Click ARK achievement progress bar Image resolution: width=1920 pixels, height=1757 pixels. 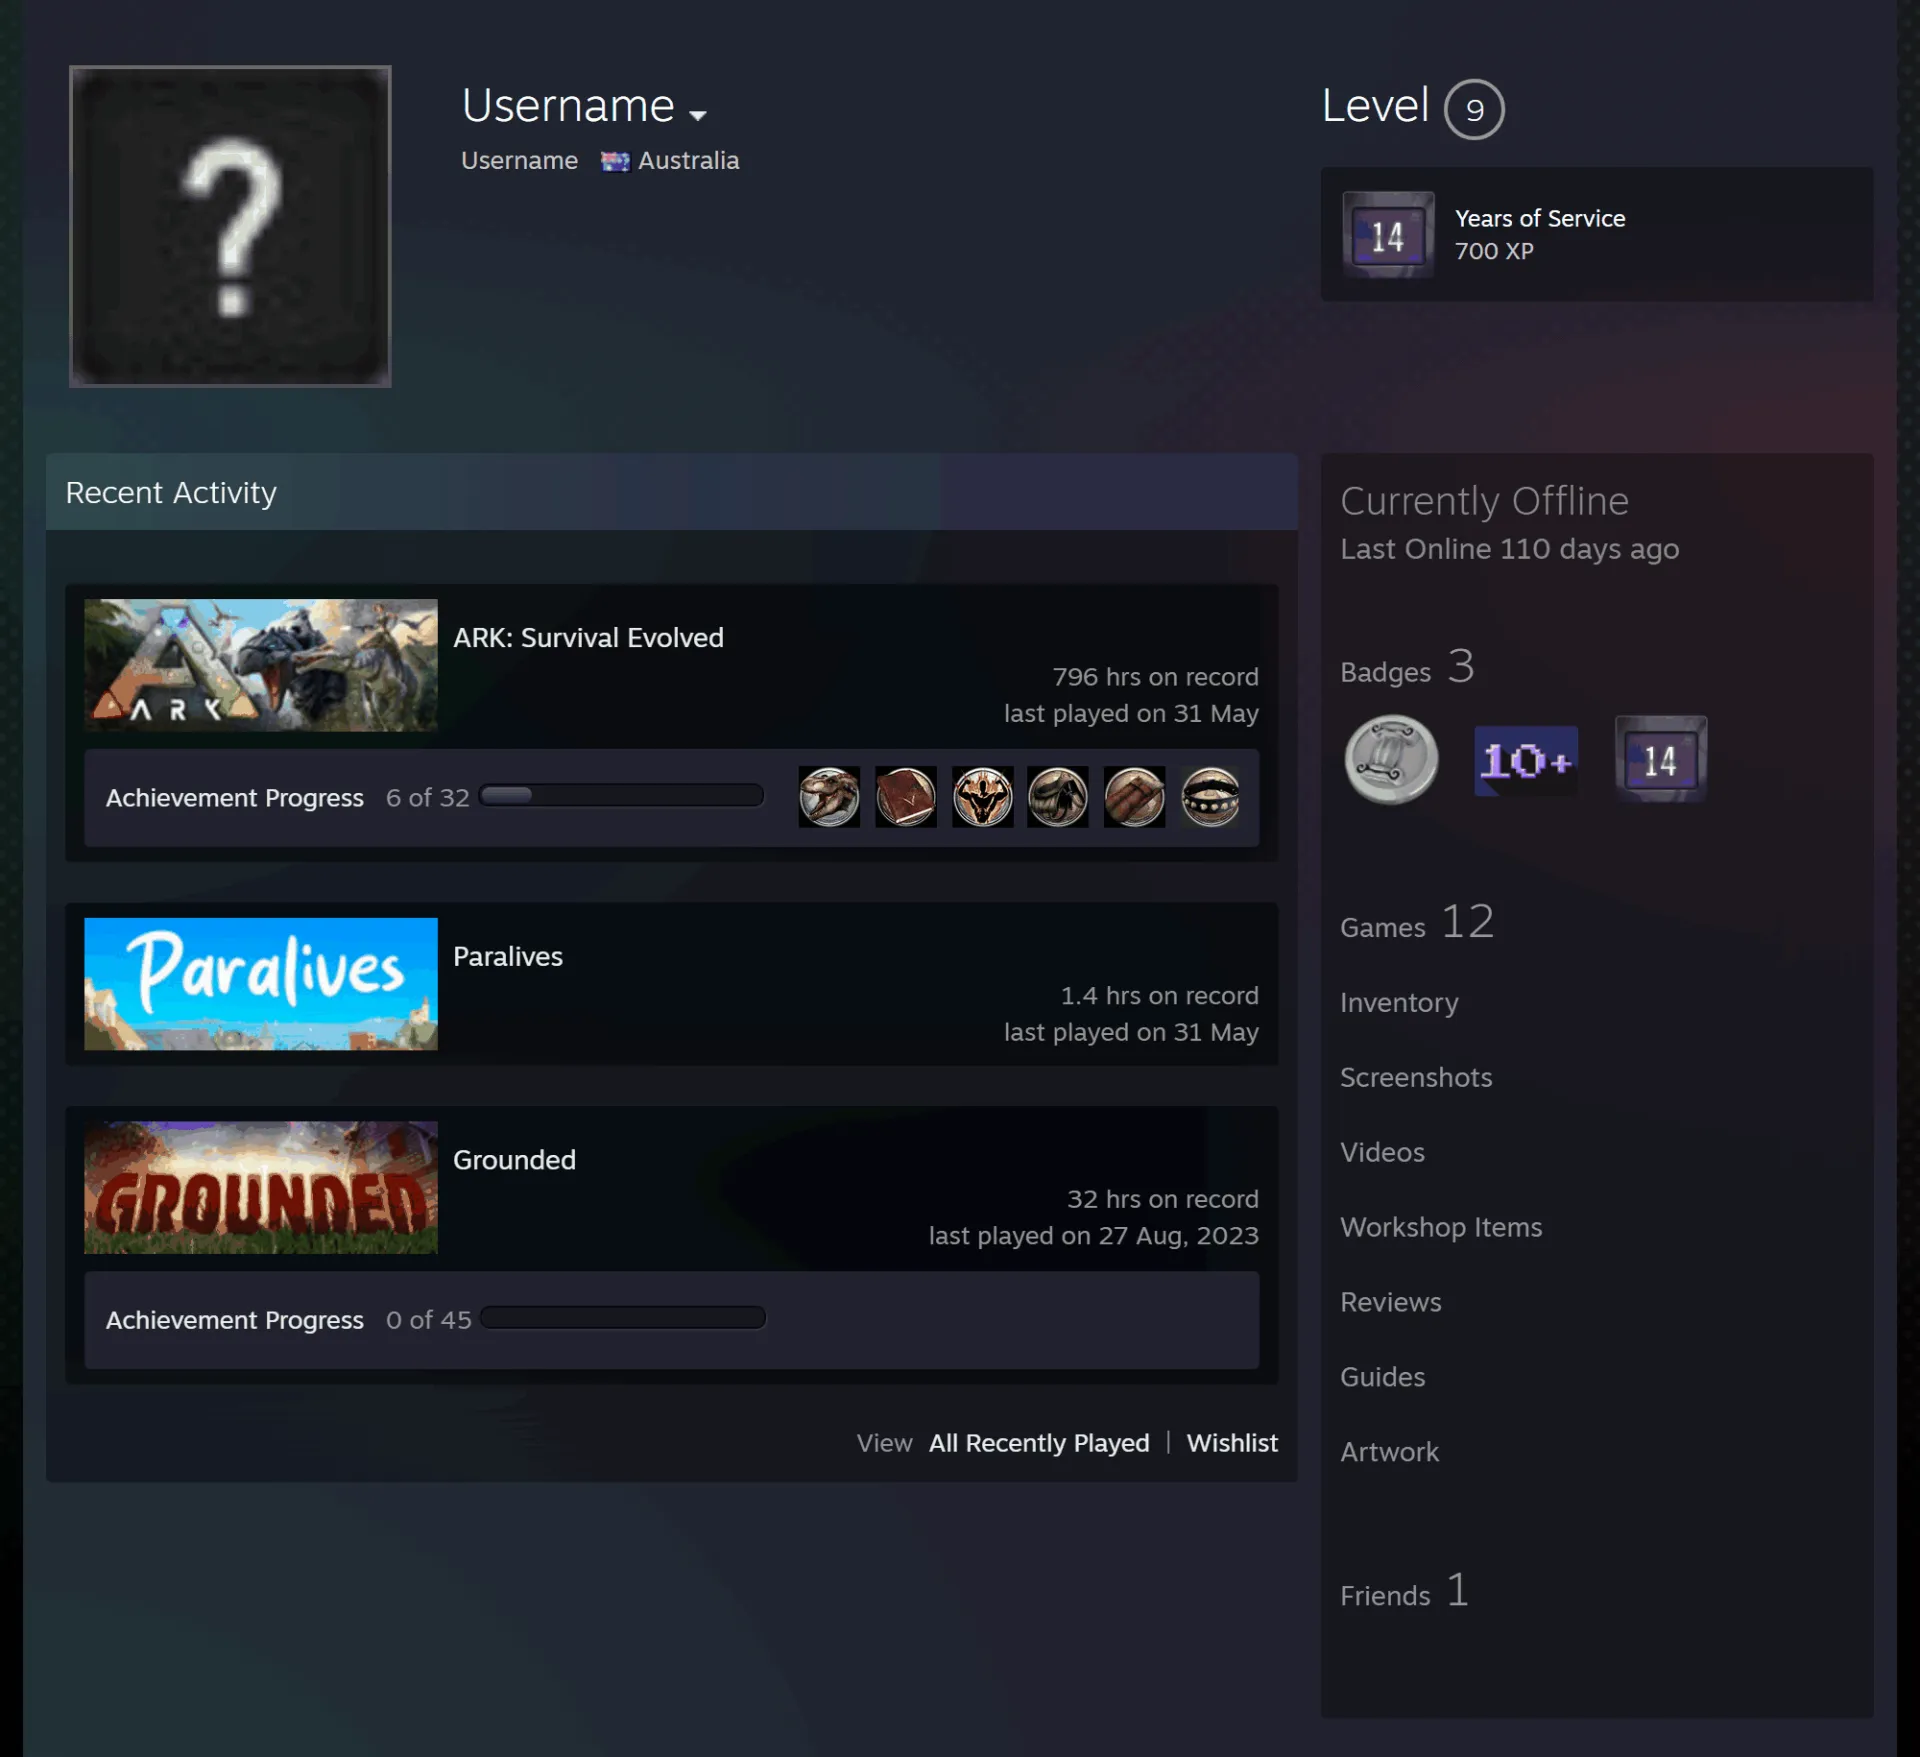coord(621,796)
